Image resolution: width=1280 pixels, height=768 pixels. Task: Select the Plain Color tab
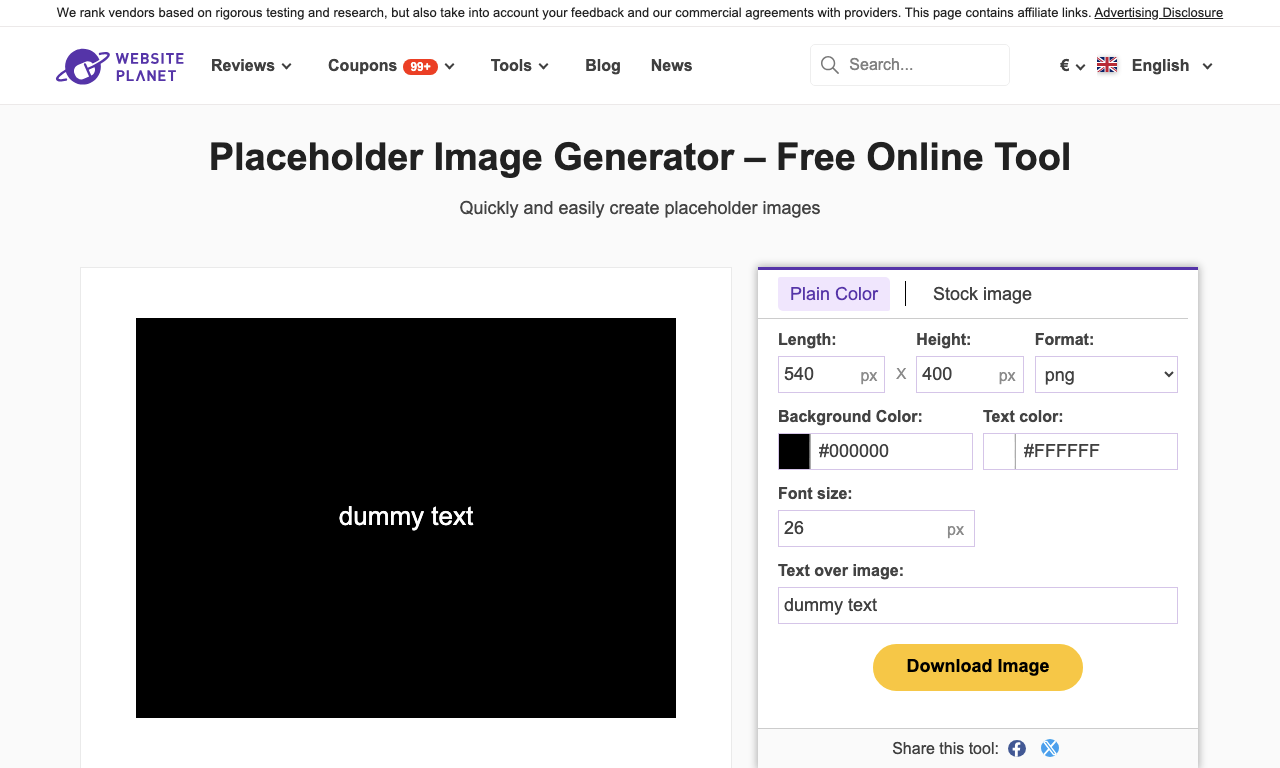point(834,294)
